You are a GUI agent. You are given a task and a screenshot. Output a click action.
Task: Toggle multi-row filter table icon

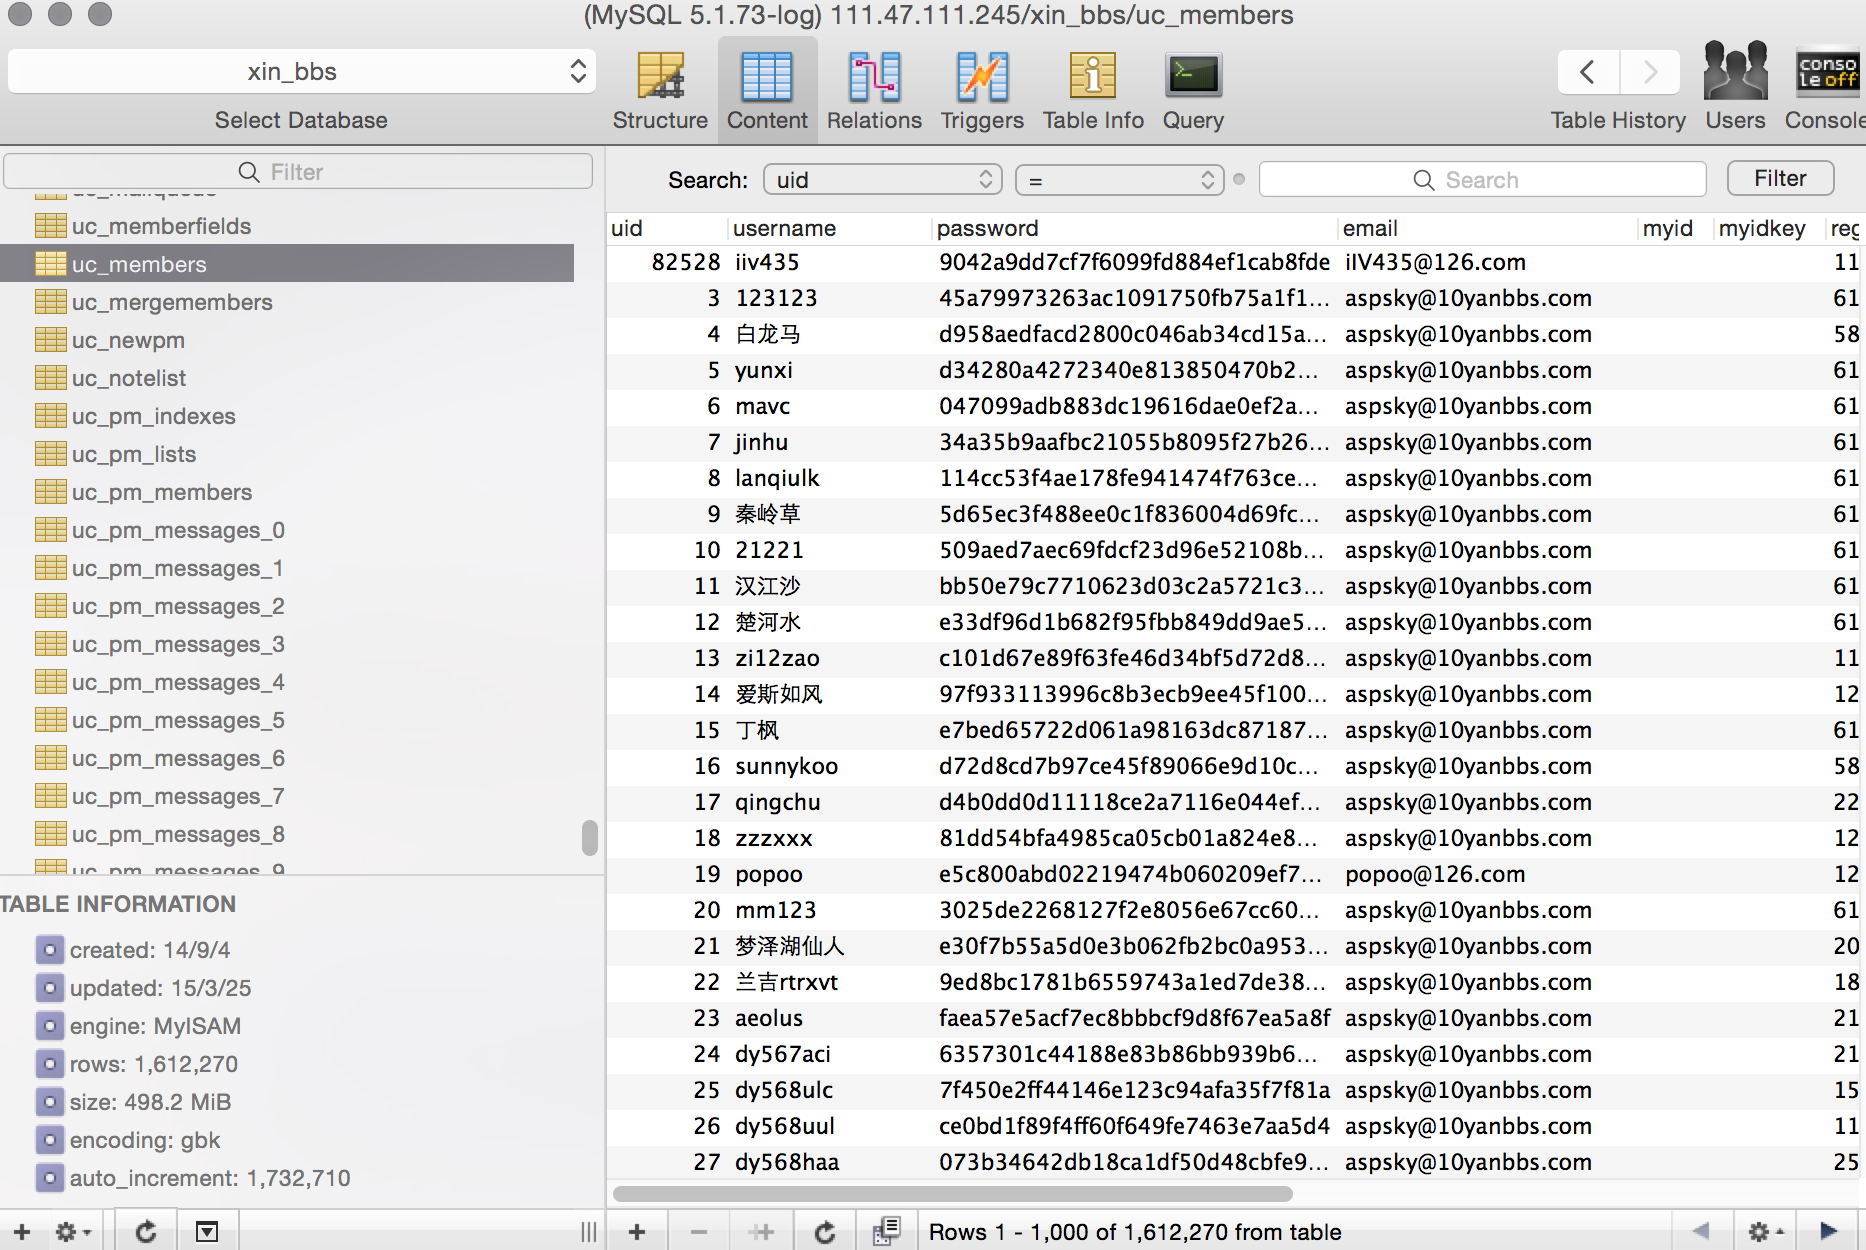pyautogui.click(x=886, y=1231)
